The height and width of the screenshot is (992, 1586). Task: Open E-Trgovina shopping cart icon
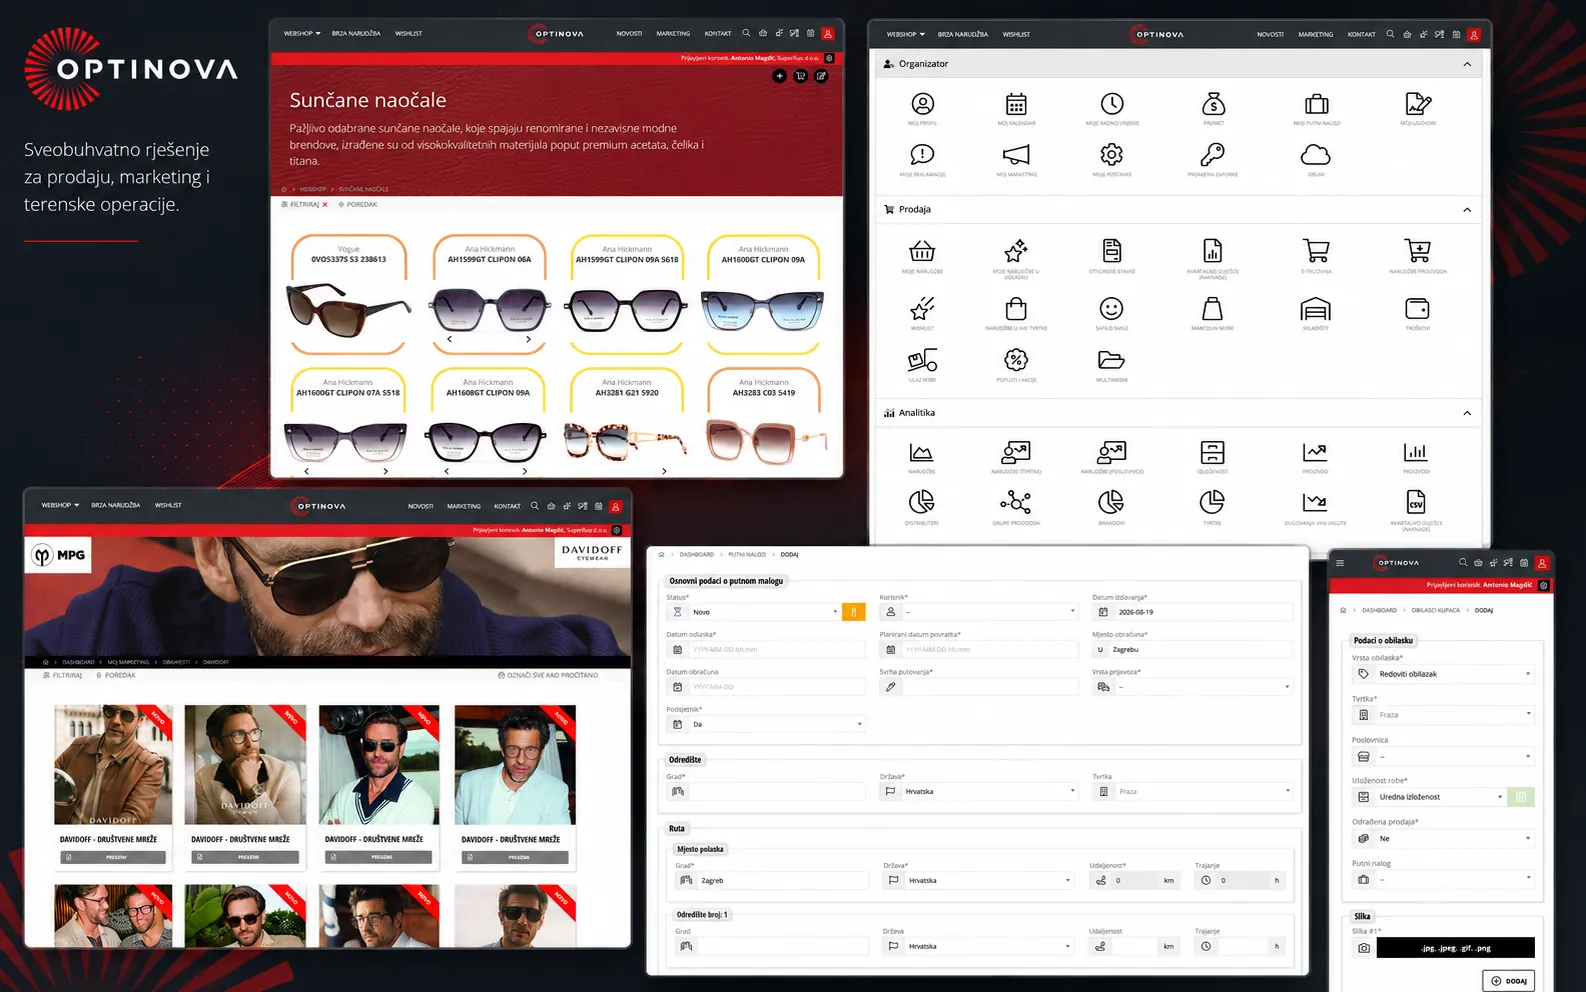click(x=1316, y=250)
